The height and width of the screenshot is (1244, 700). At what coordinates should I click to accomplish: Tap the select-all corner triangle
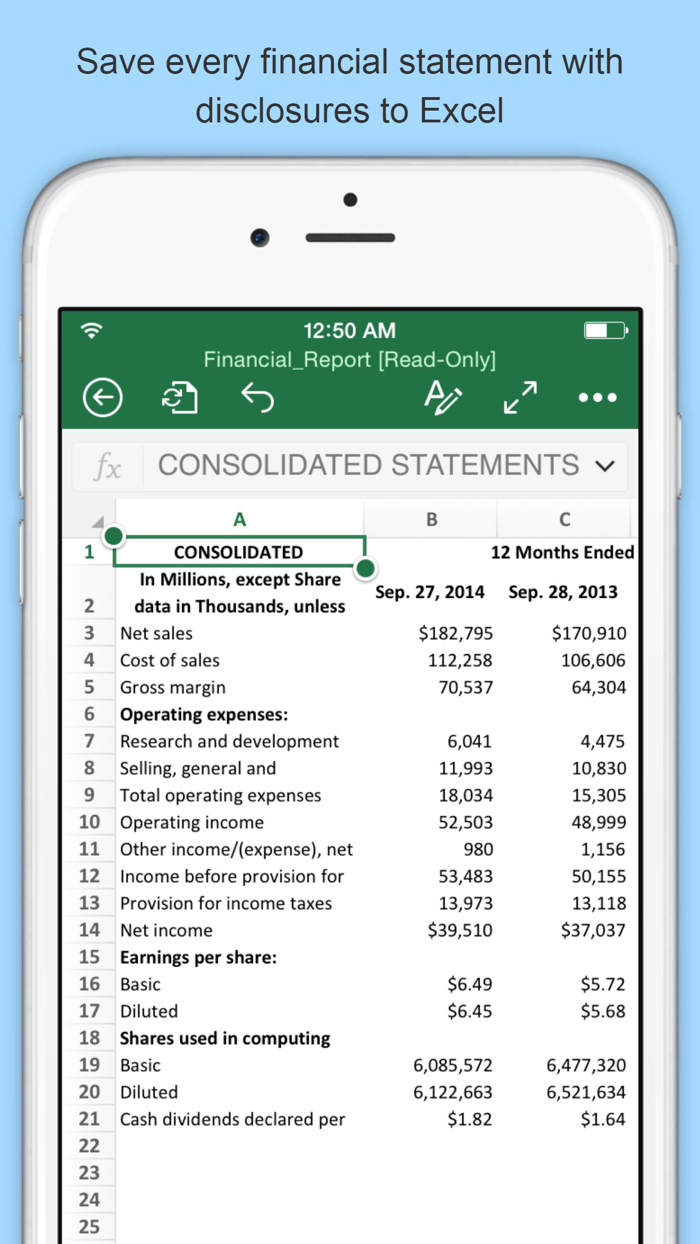point(97,521)
